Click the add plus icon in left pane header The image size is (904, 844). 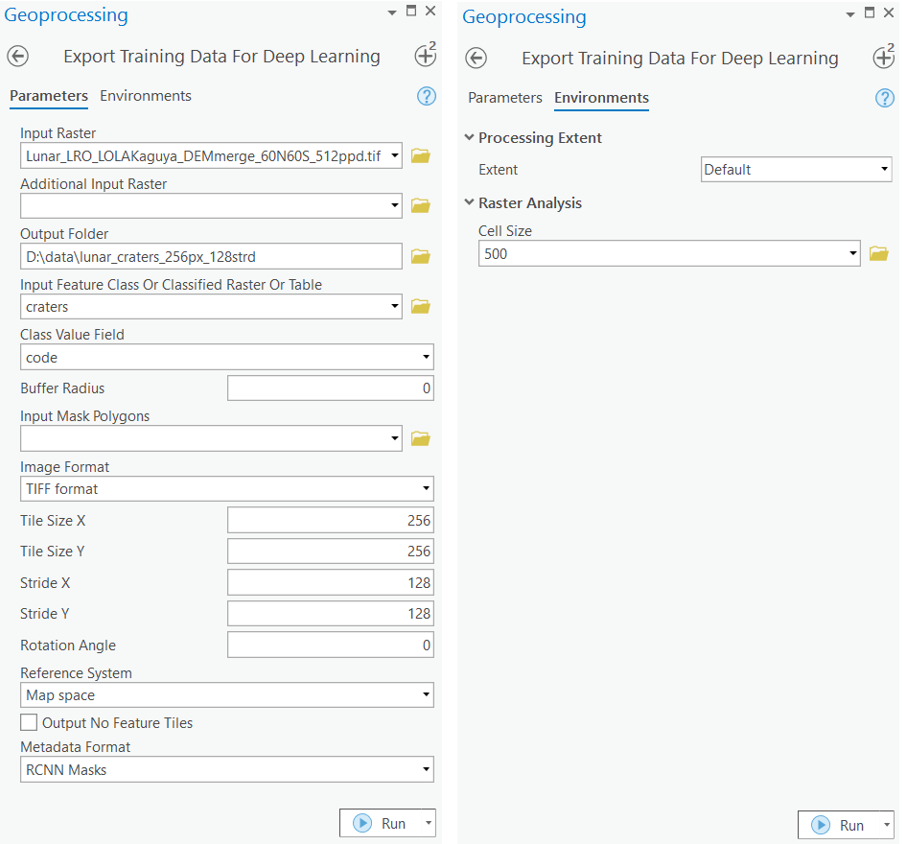425,57
